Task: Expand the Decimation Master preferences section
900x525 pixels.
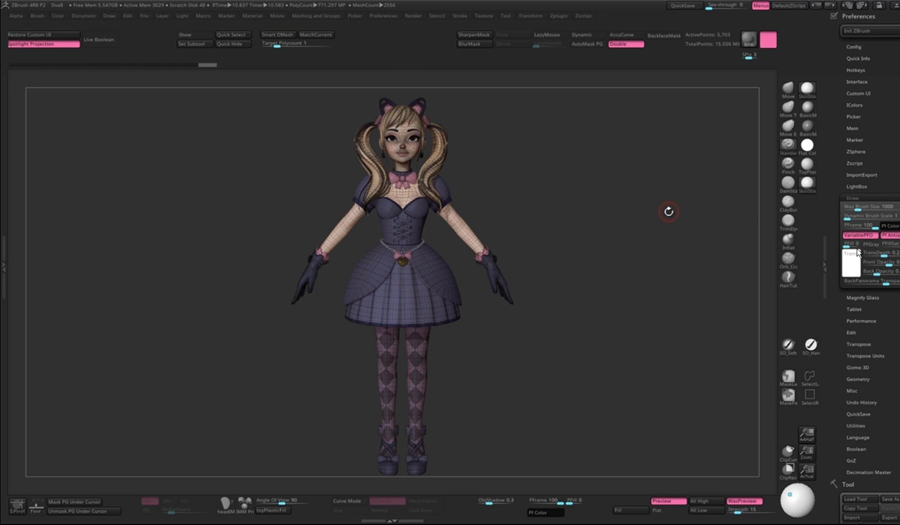Action: 868,472
